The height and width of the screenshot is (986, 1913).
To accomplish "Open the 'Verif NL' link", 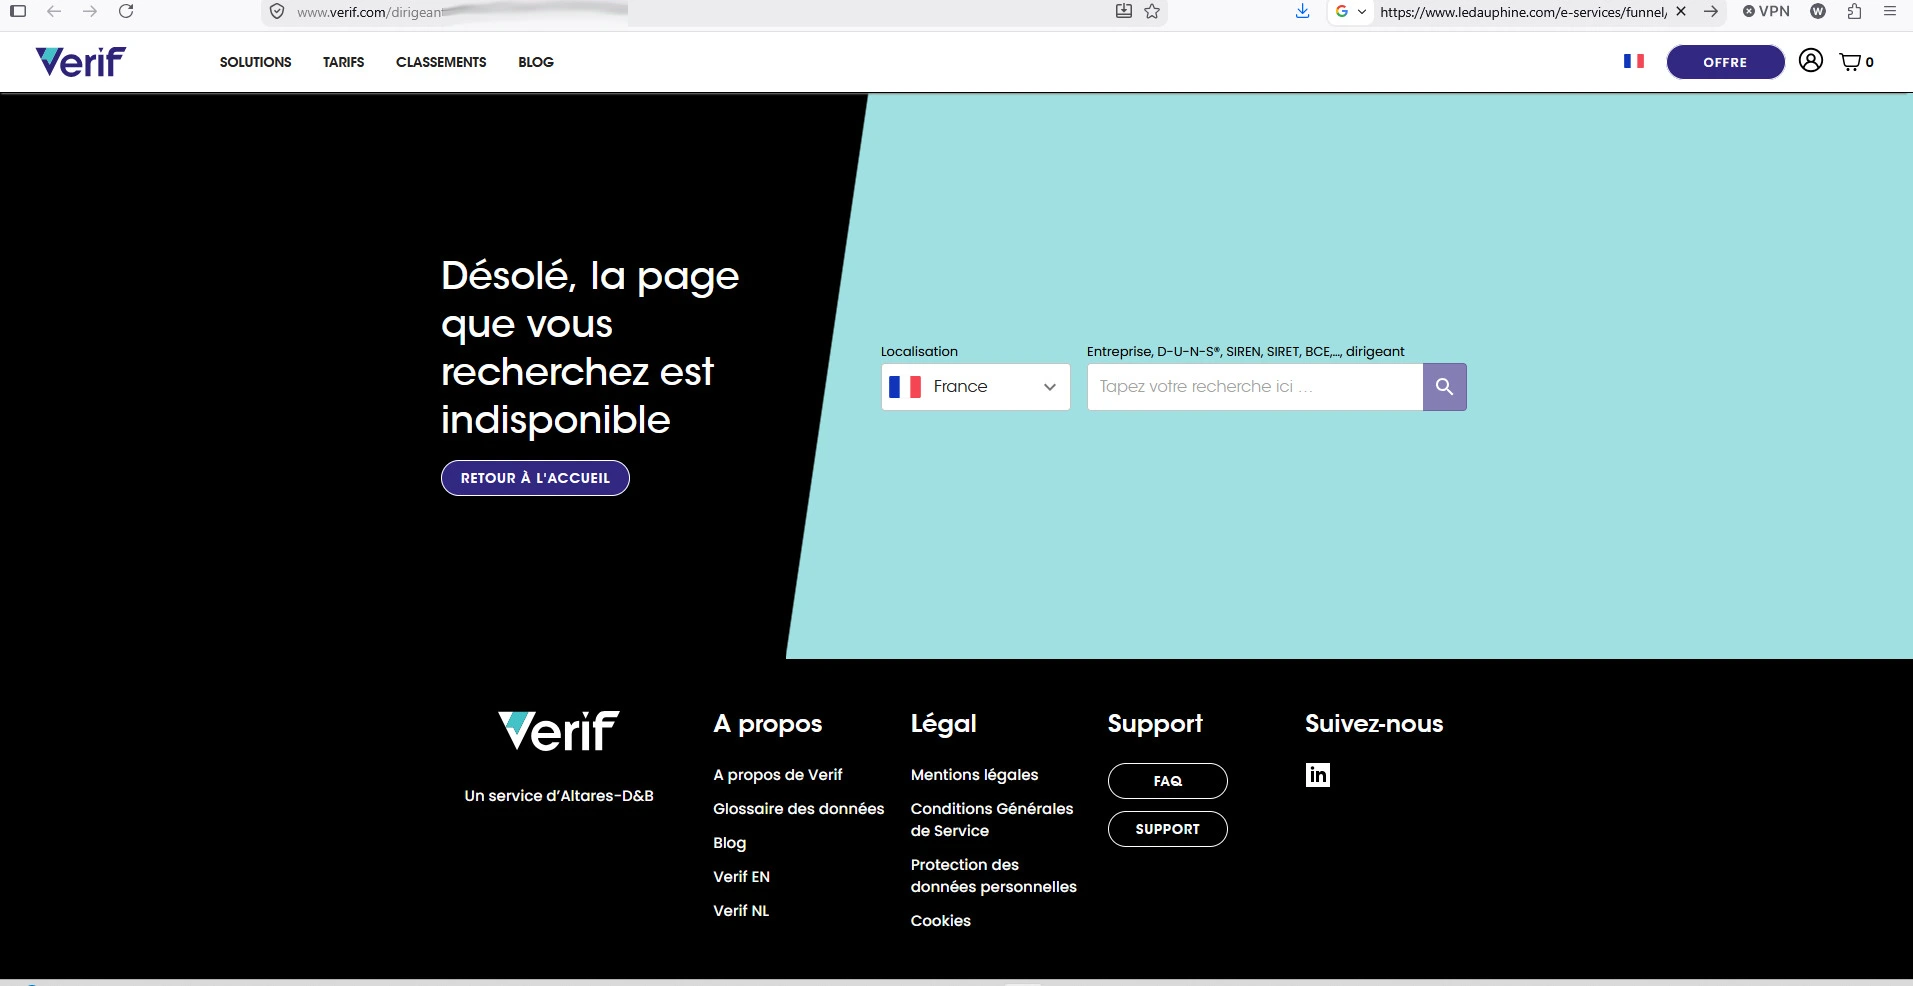I will point(741,911).
